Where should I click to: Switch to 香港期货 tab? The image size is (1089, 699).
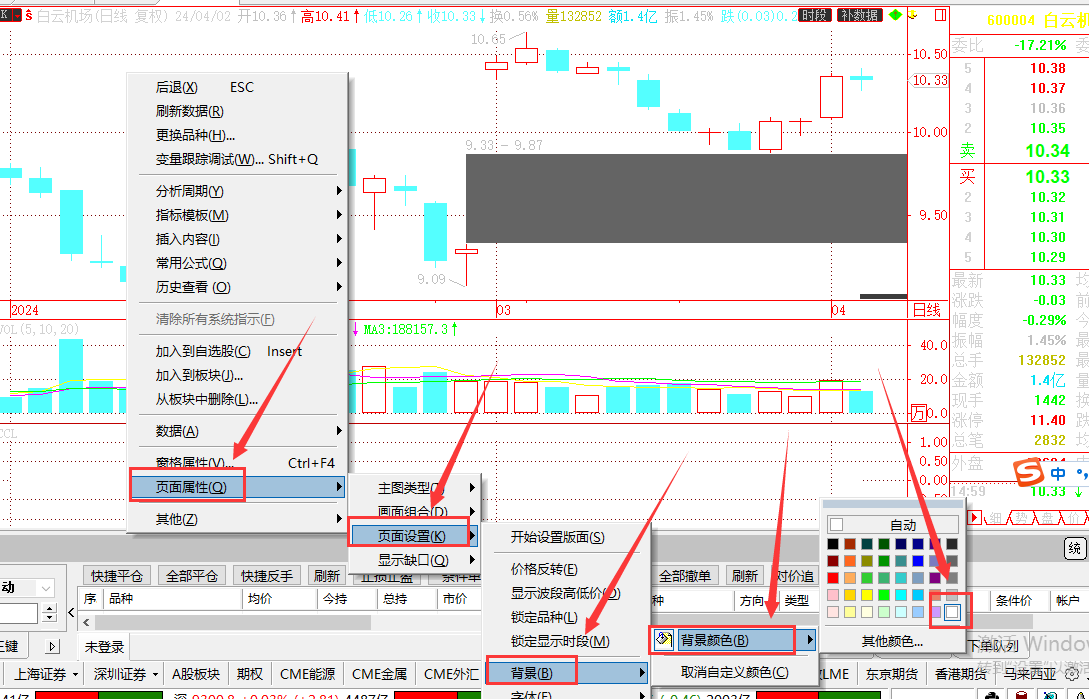click(961, 674)
